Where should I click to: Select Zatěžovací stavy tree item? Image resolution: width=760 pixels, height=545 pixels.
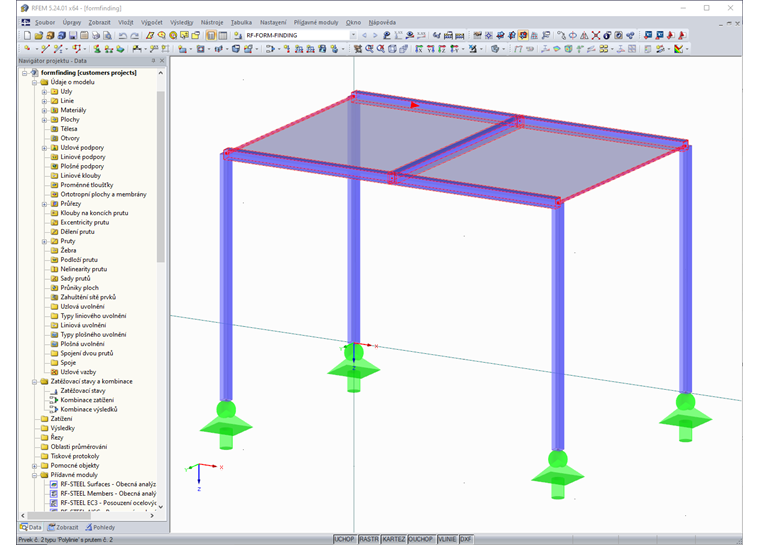[82, 391]
